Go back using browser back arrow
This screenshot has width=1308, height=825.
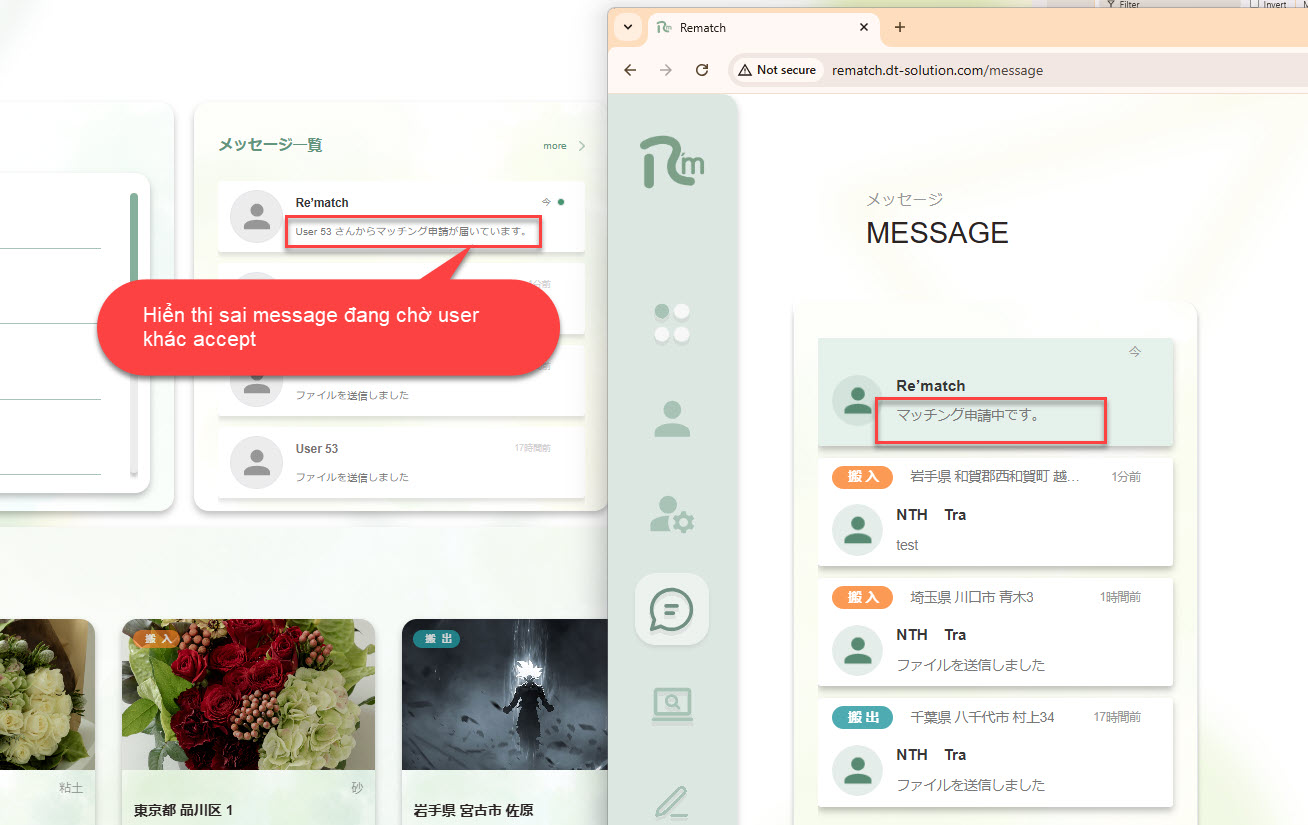pyautogui.click(x=630, y=70)
